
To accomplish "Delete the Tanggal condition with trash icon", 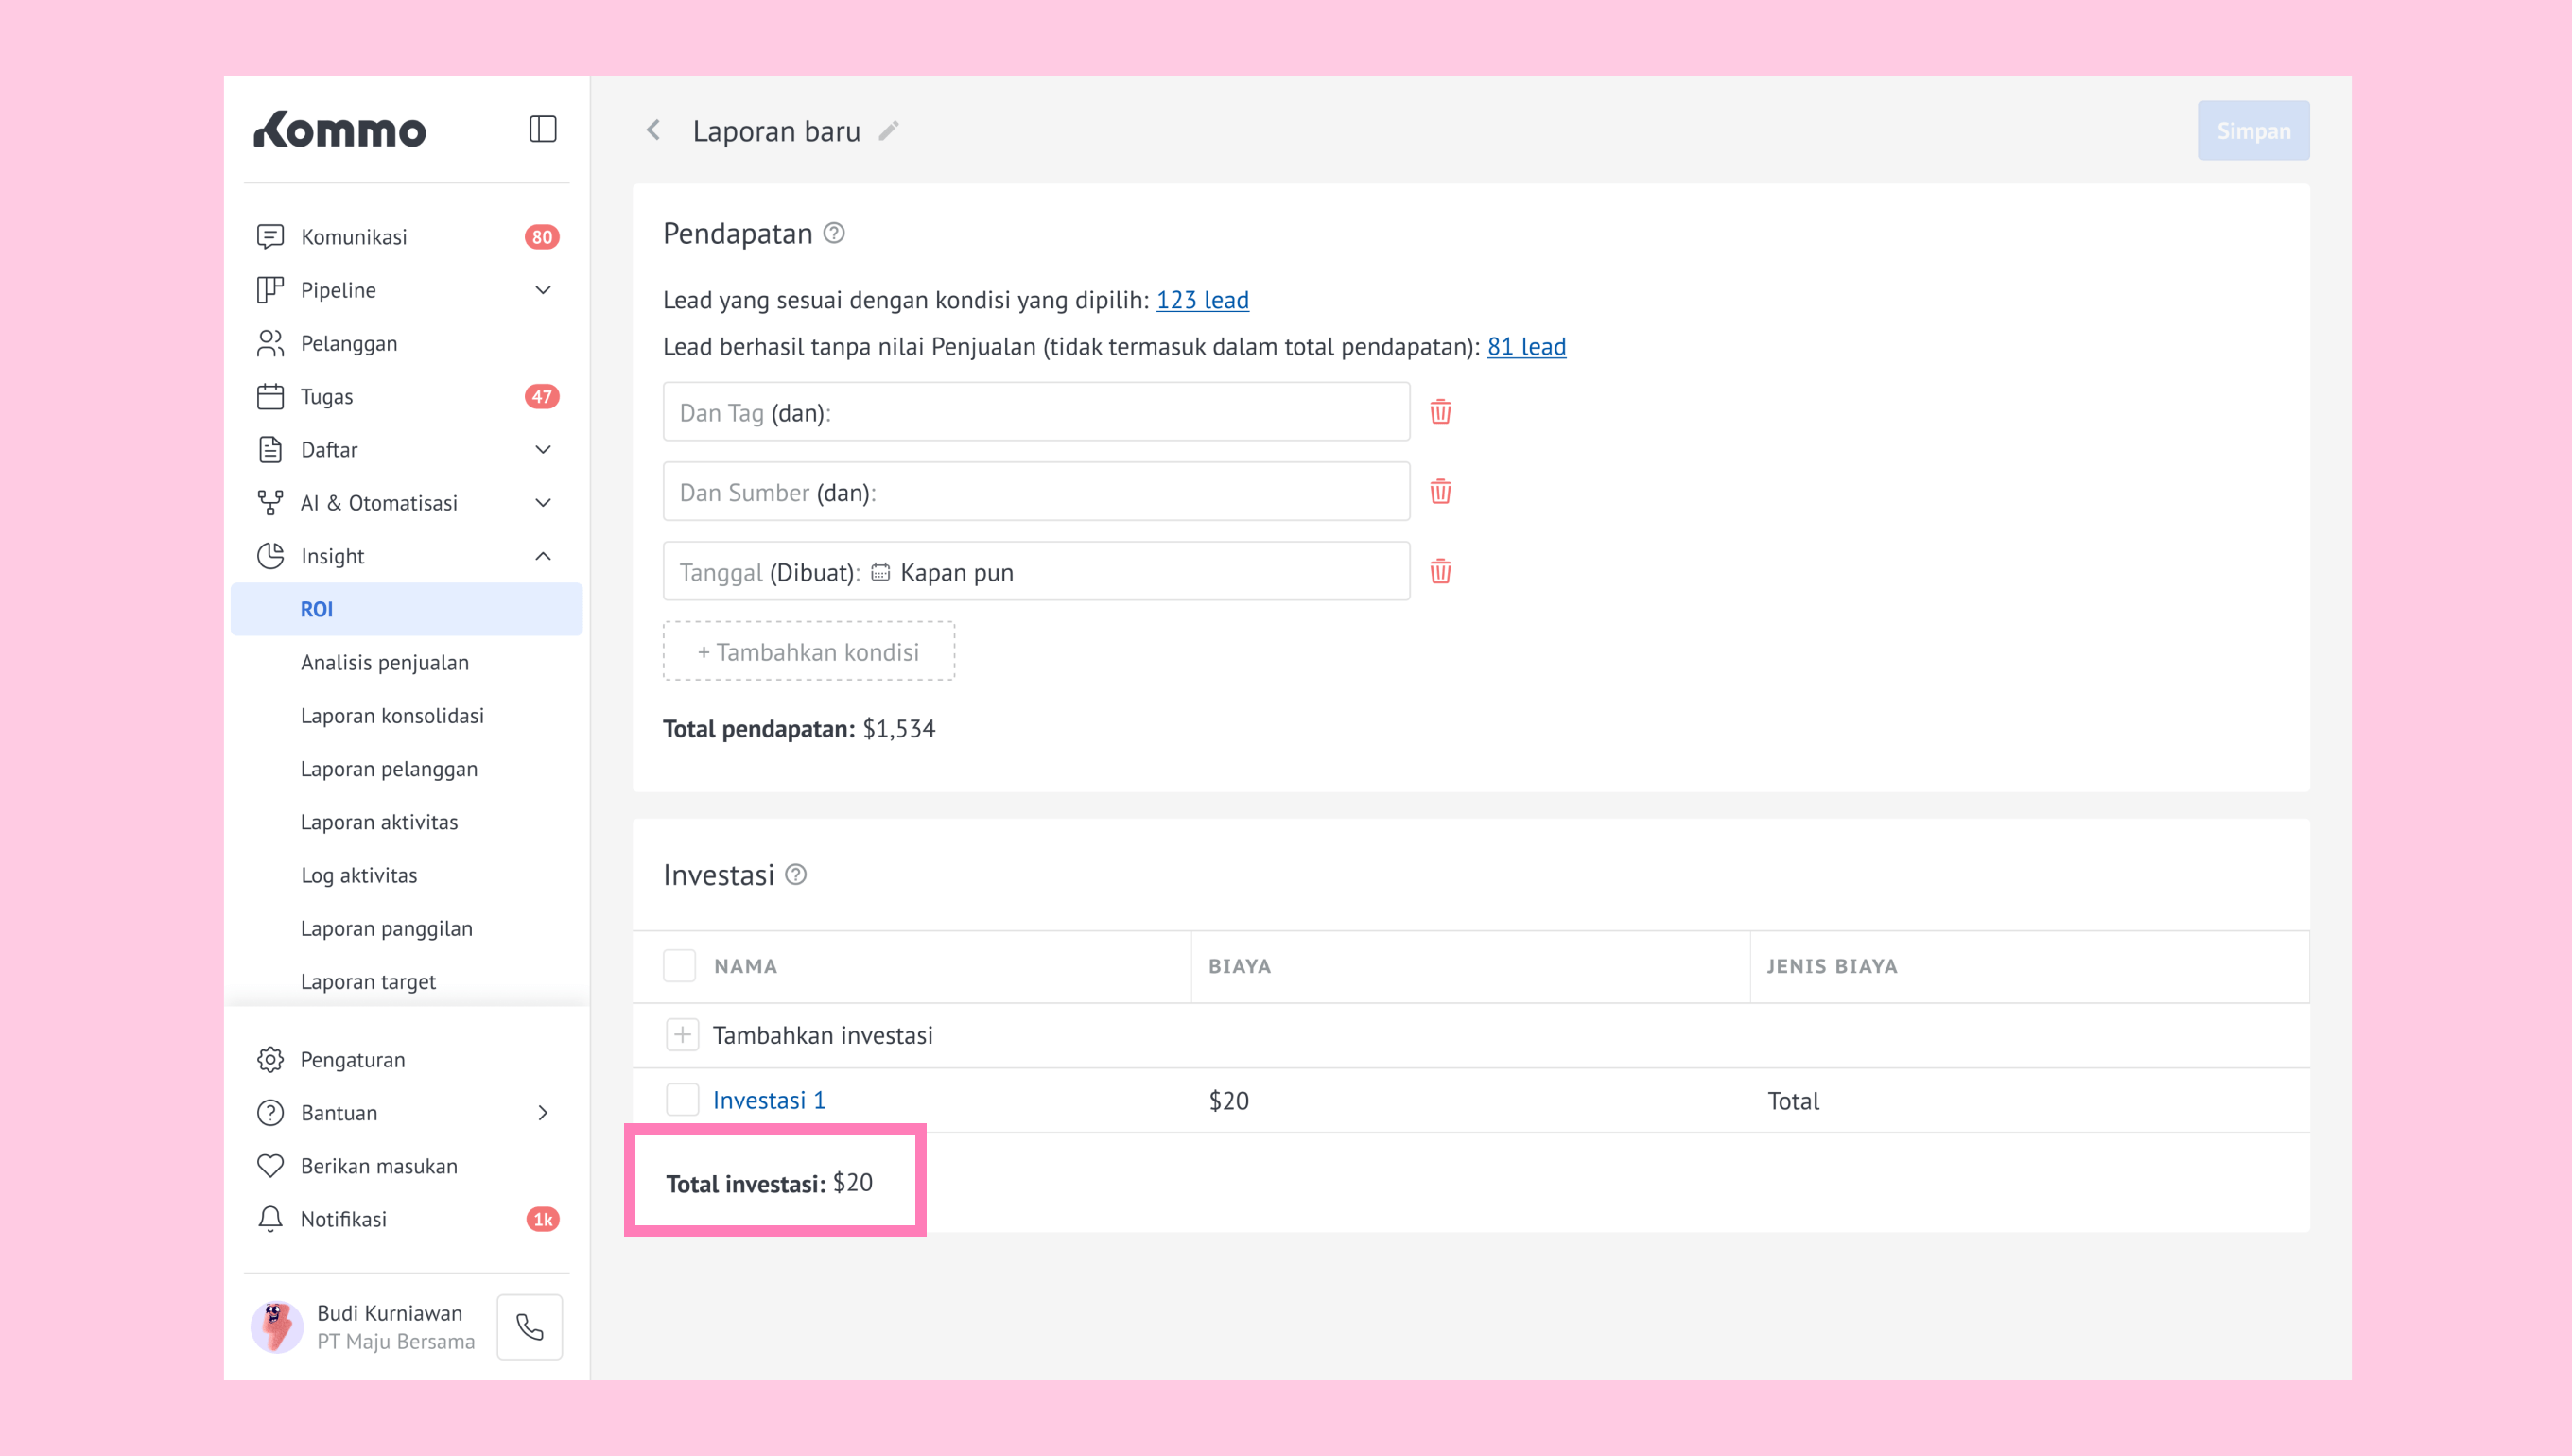I will pos(1440,572).
